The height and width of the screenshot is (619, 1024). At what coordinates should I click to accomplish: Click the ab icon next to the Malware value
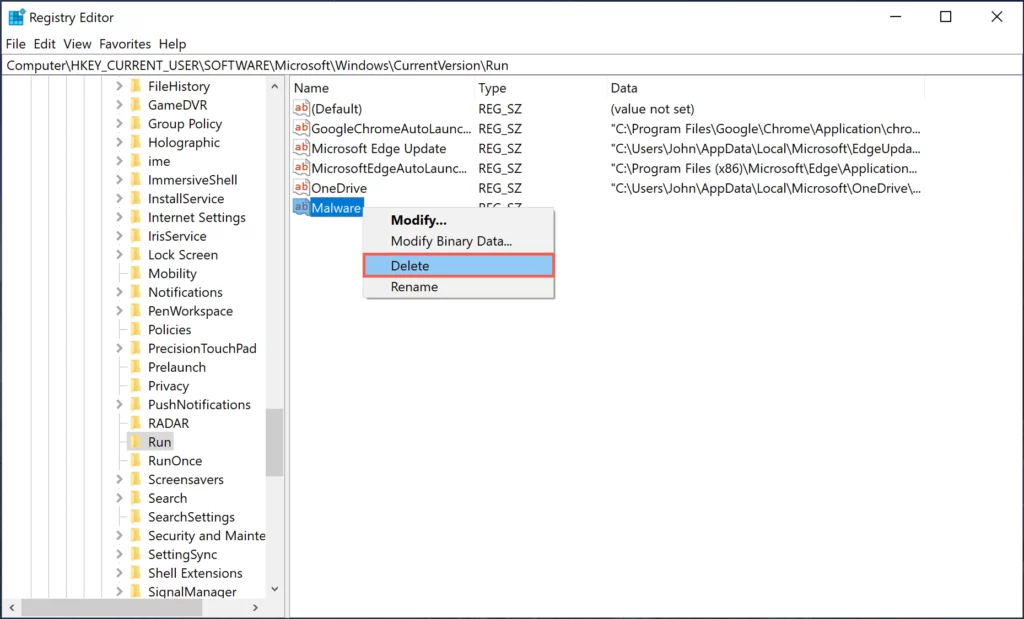pos(302,207)
